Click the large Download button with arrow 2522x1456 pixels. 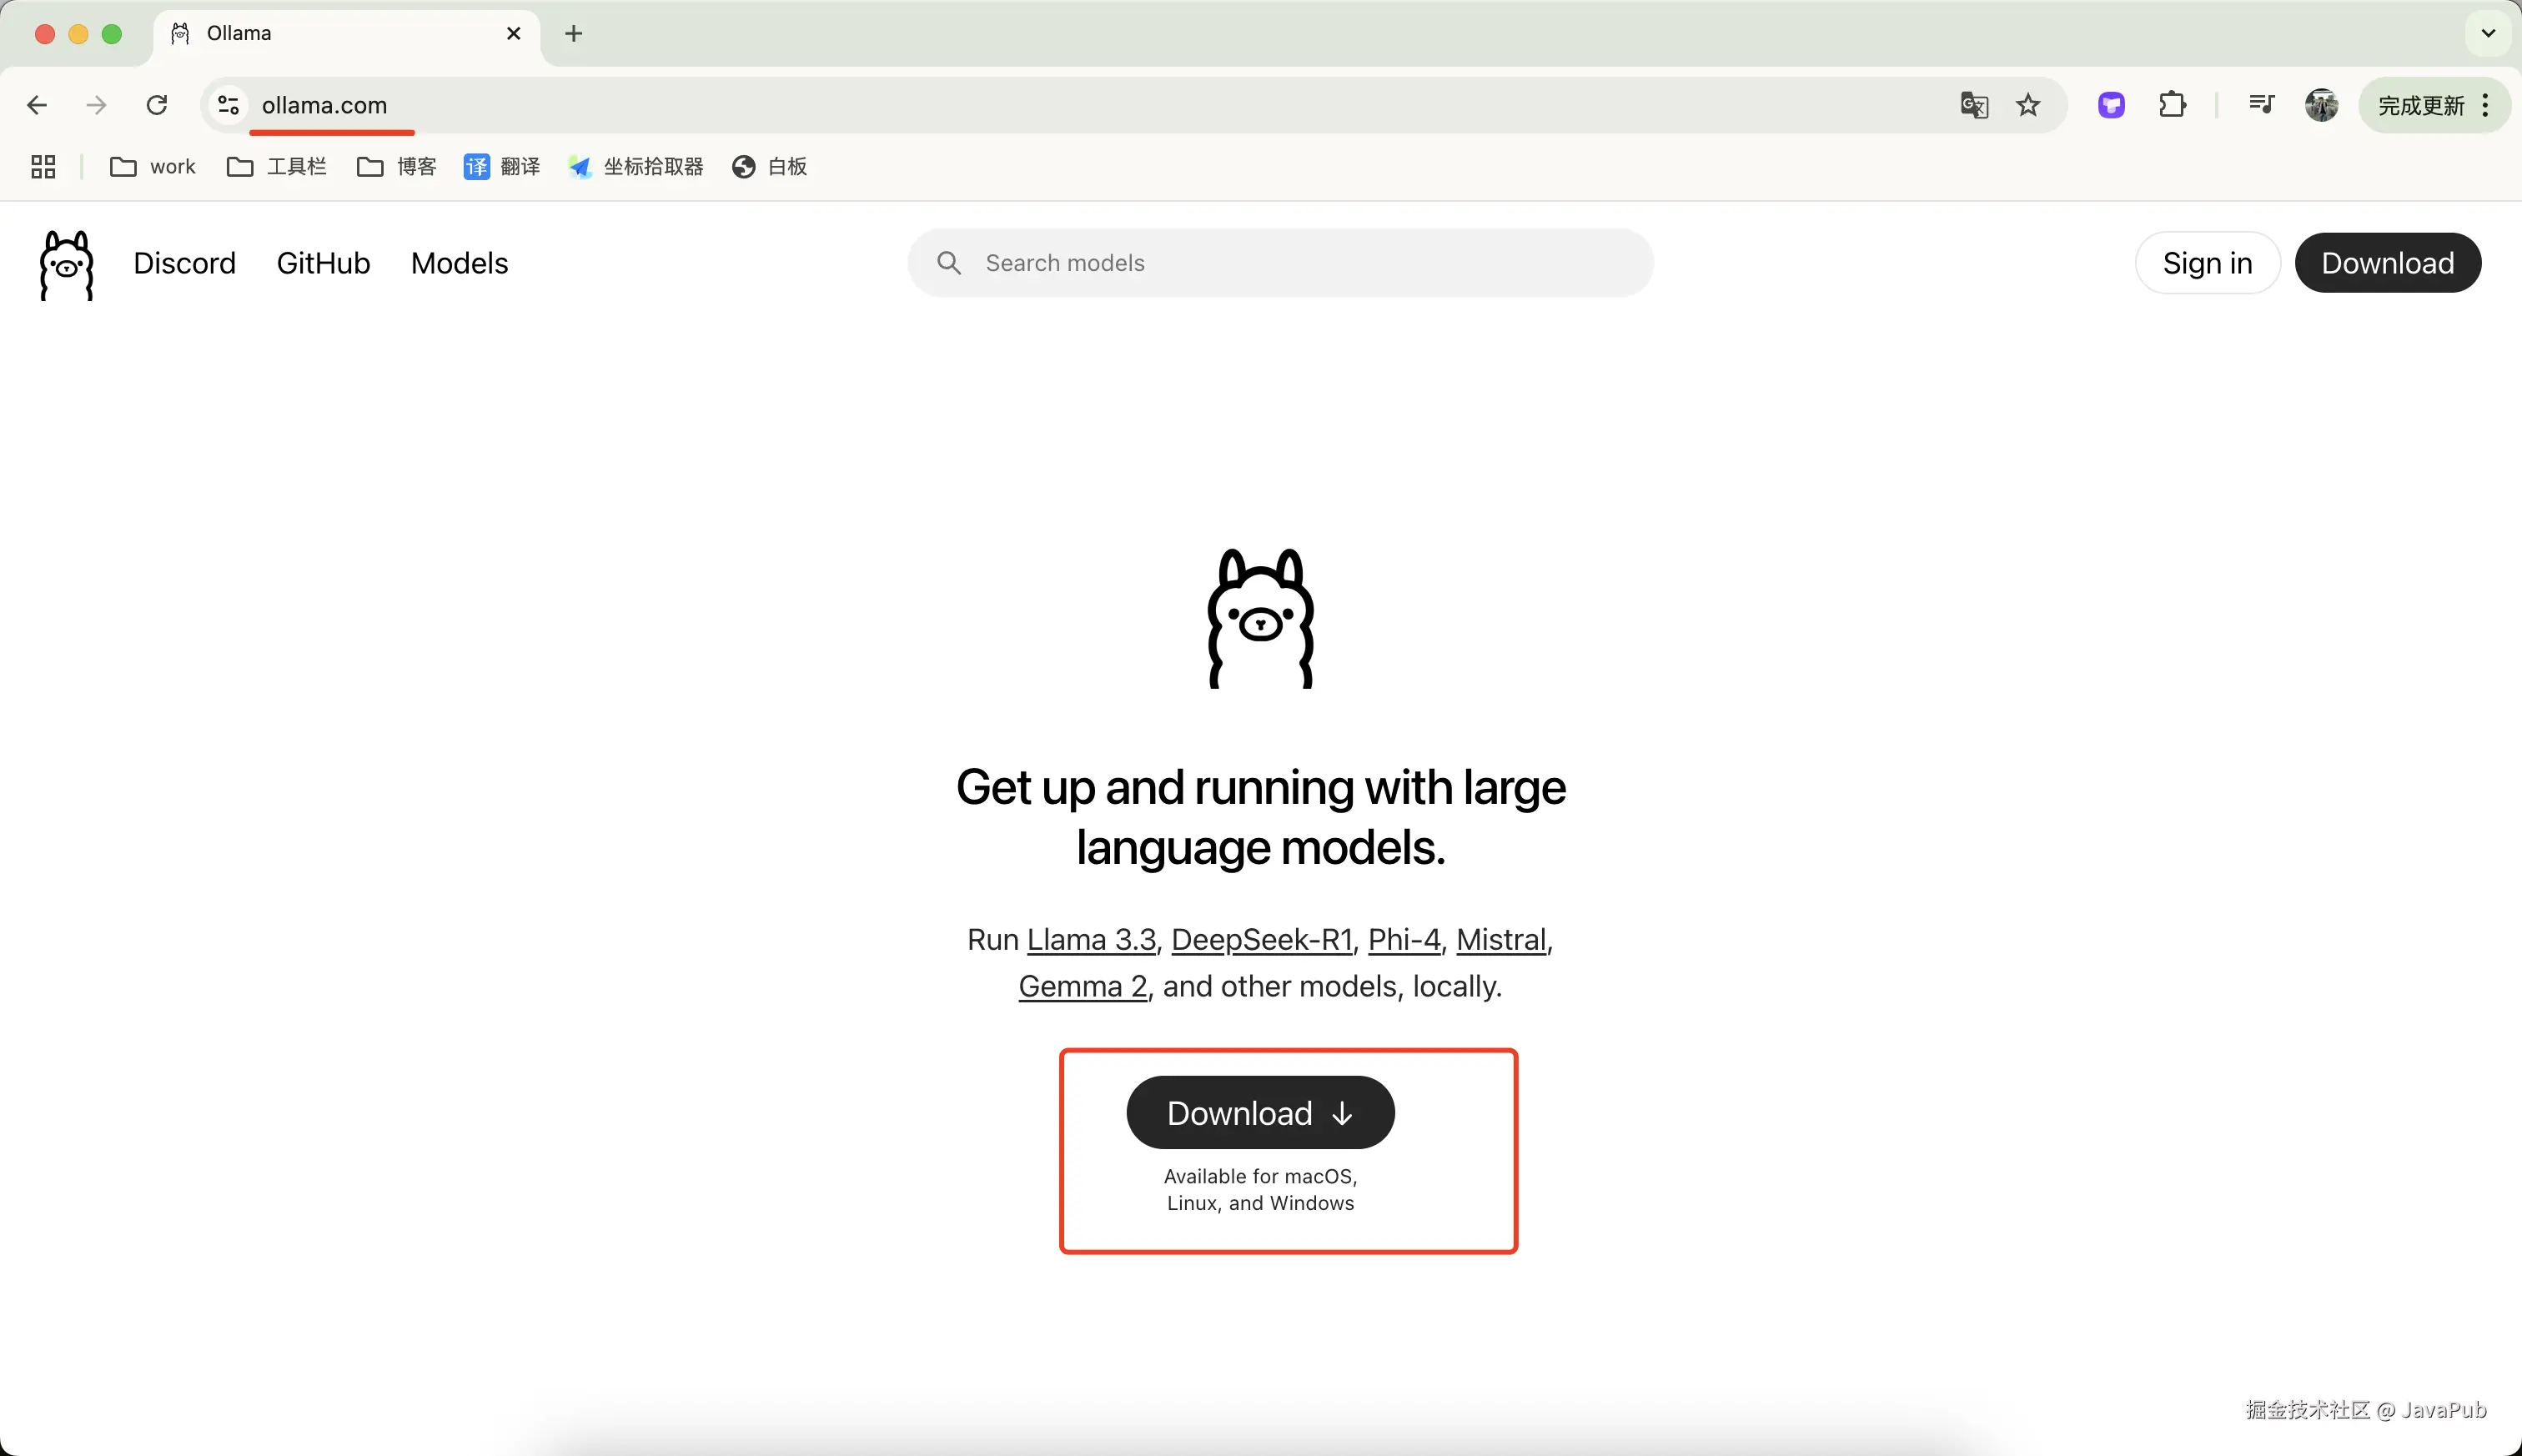pos(1260,1113)
